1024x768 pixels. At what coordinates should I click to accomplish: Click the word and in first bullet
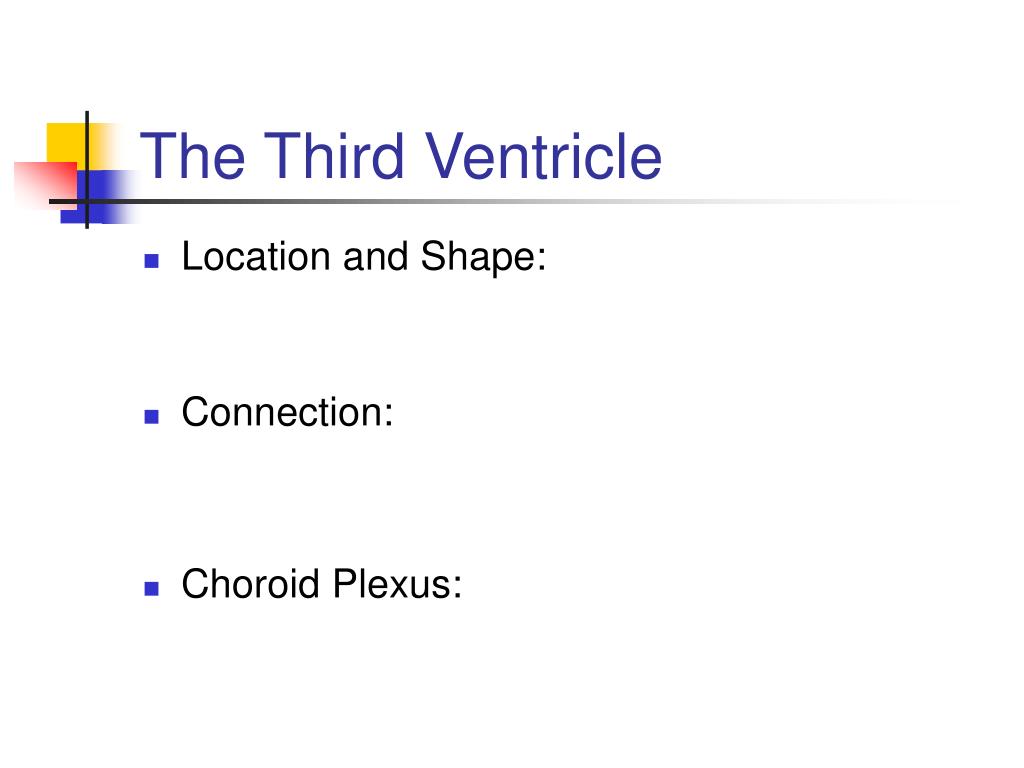point(376,256)
